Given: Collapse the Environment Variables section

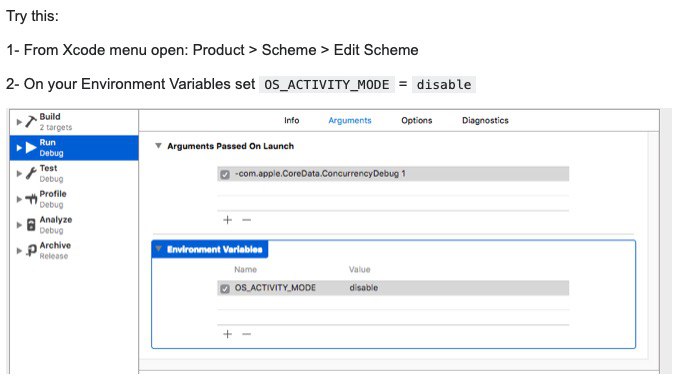Looking at the screenshot, I should 158,249.
